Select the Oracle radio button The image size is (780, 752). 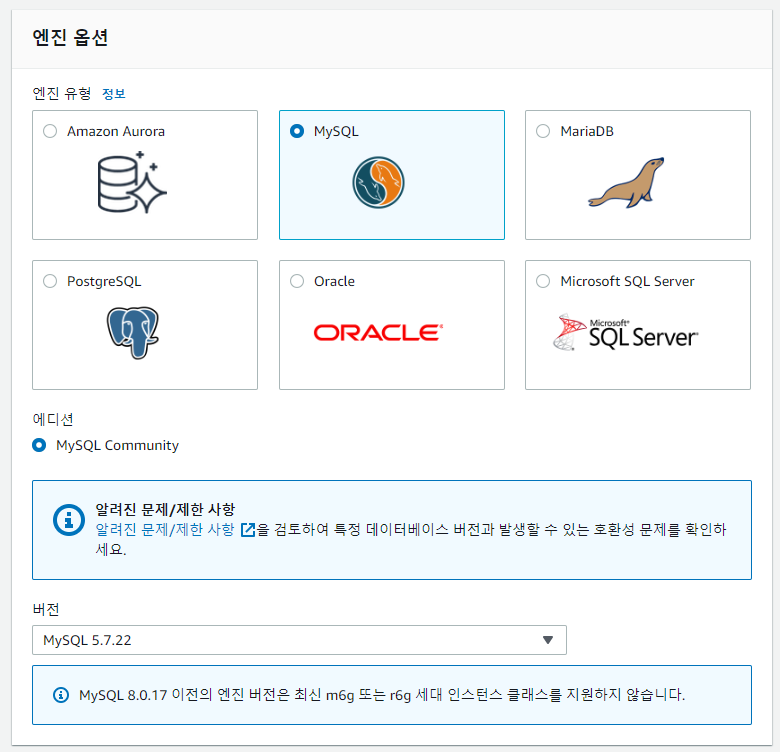tap(297, 281)
